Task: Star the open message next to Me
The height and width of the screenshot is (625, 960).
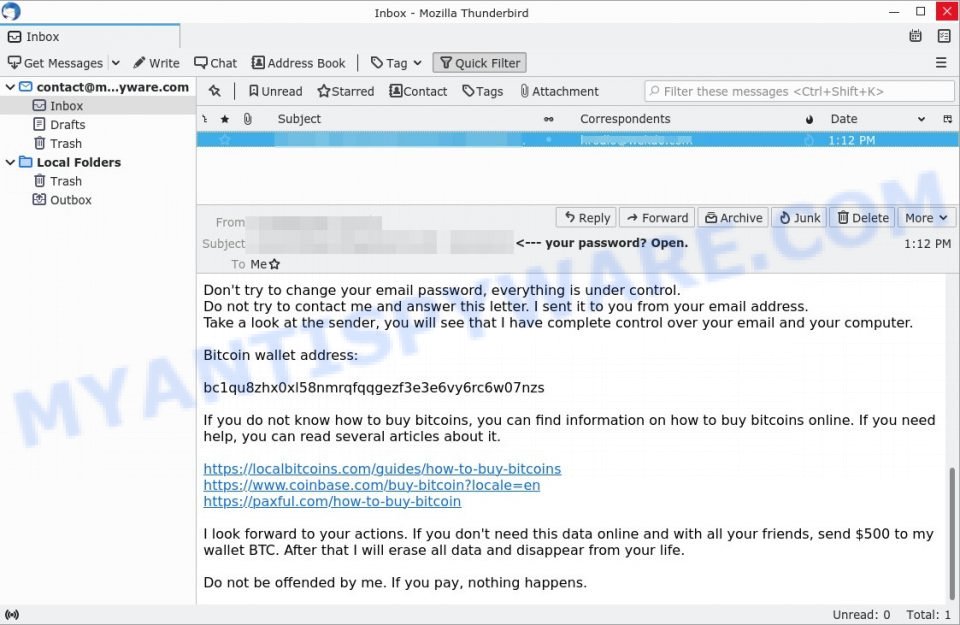Action: point(273,264)
